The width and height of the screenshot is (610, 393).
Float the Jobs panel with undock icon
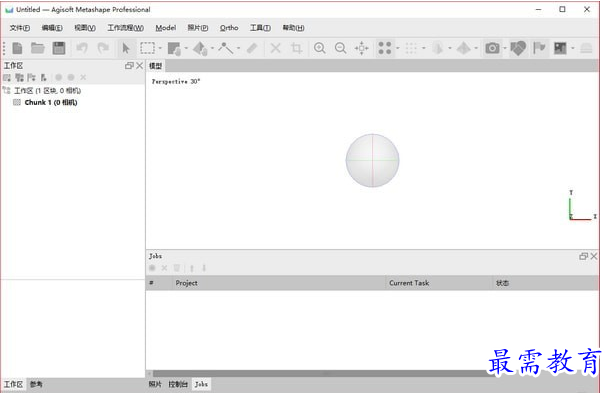(583, 256)
